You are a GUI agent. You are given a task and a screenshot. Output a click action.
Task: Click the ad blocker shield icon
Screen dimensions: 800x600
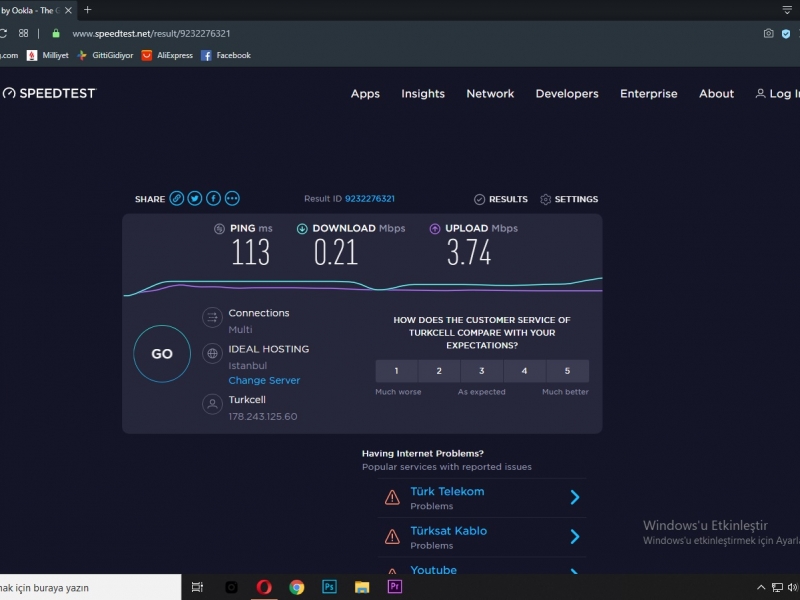[x=786, y=34]
